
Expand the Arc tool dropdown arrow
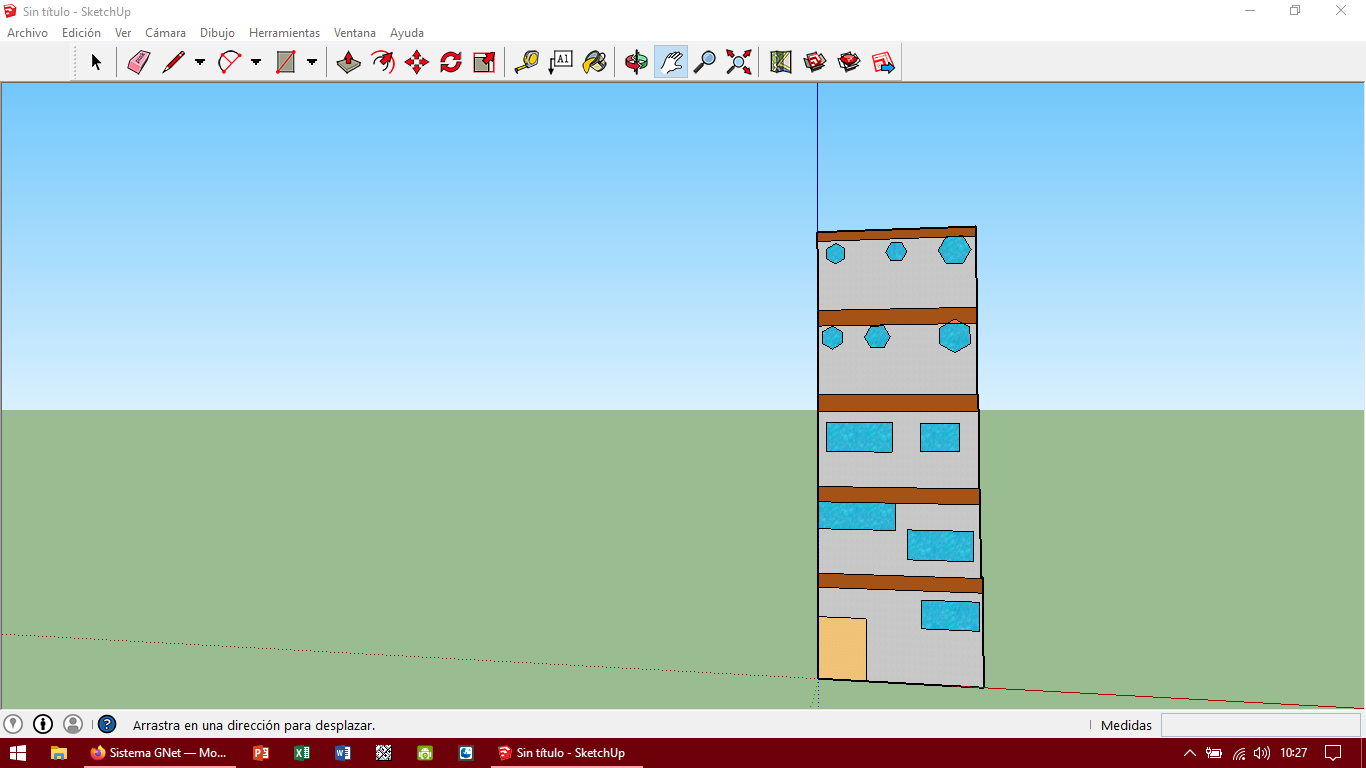(x=256, y=62)
